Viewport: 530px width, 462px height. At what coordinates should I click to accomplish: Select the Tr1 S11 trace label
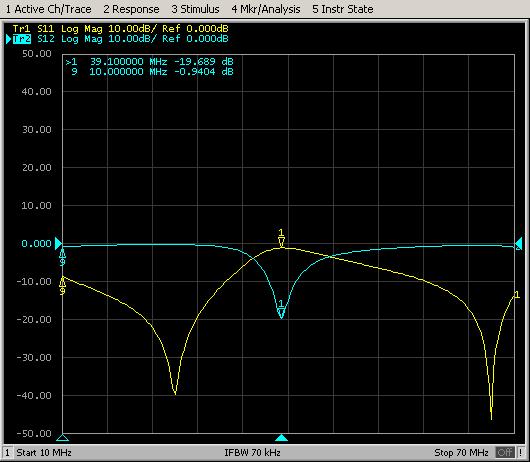[x=34, y=29]
